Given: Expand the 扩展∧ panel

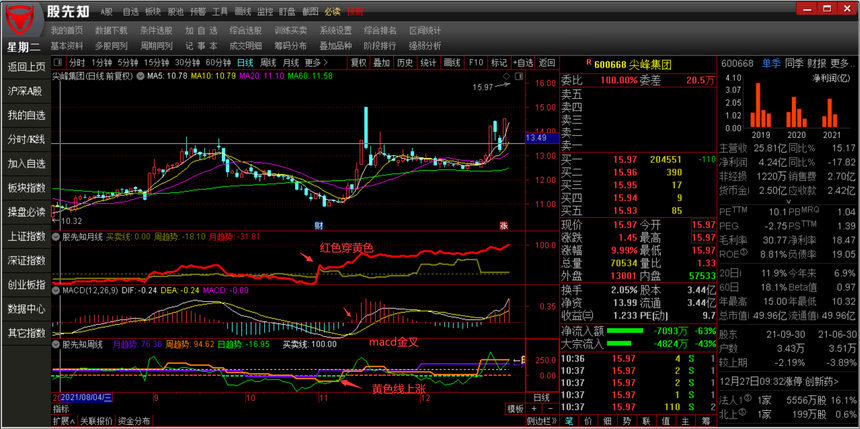Looking at the screenshot, I should click(x=64, y=421).
